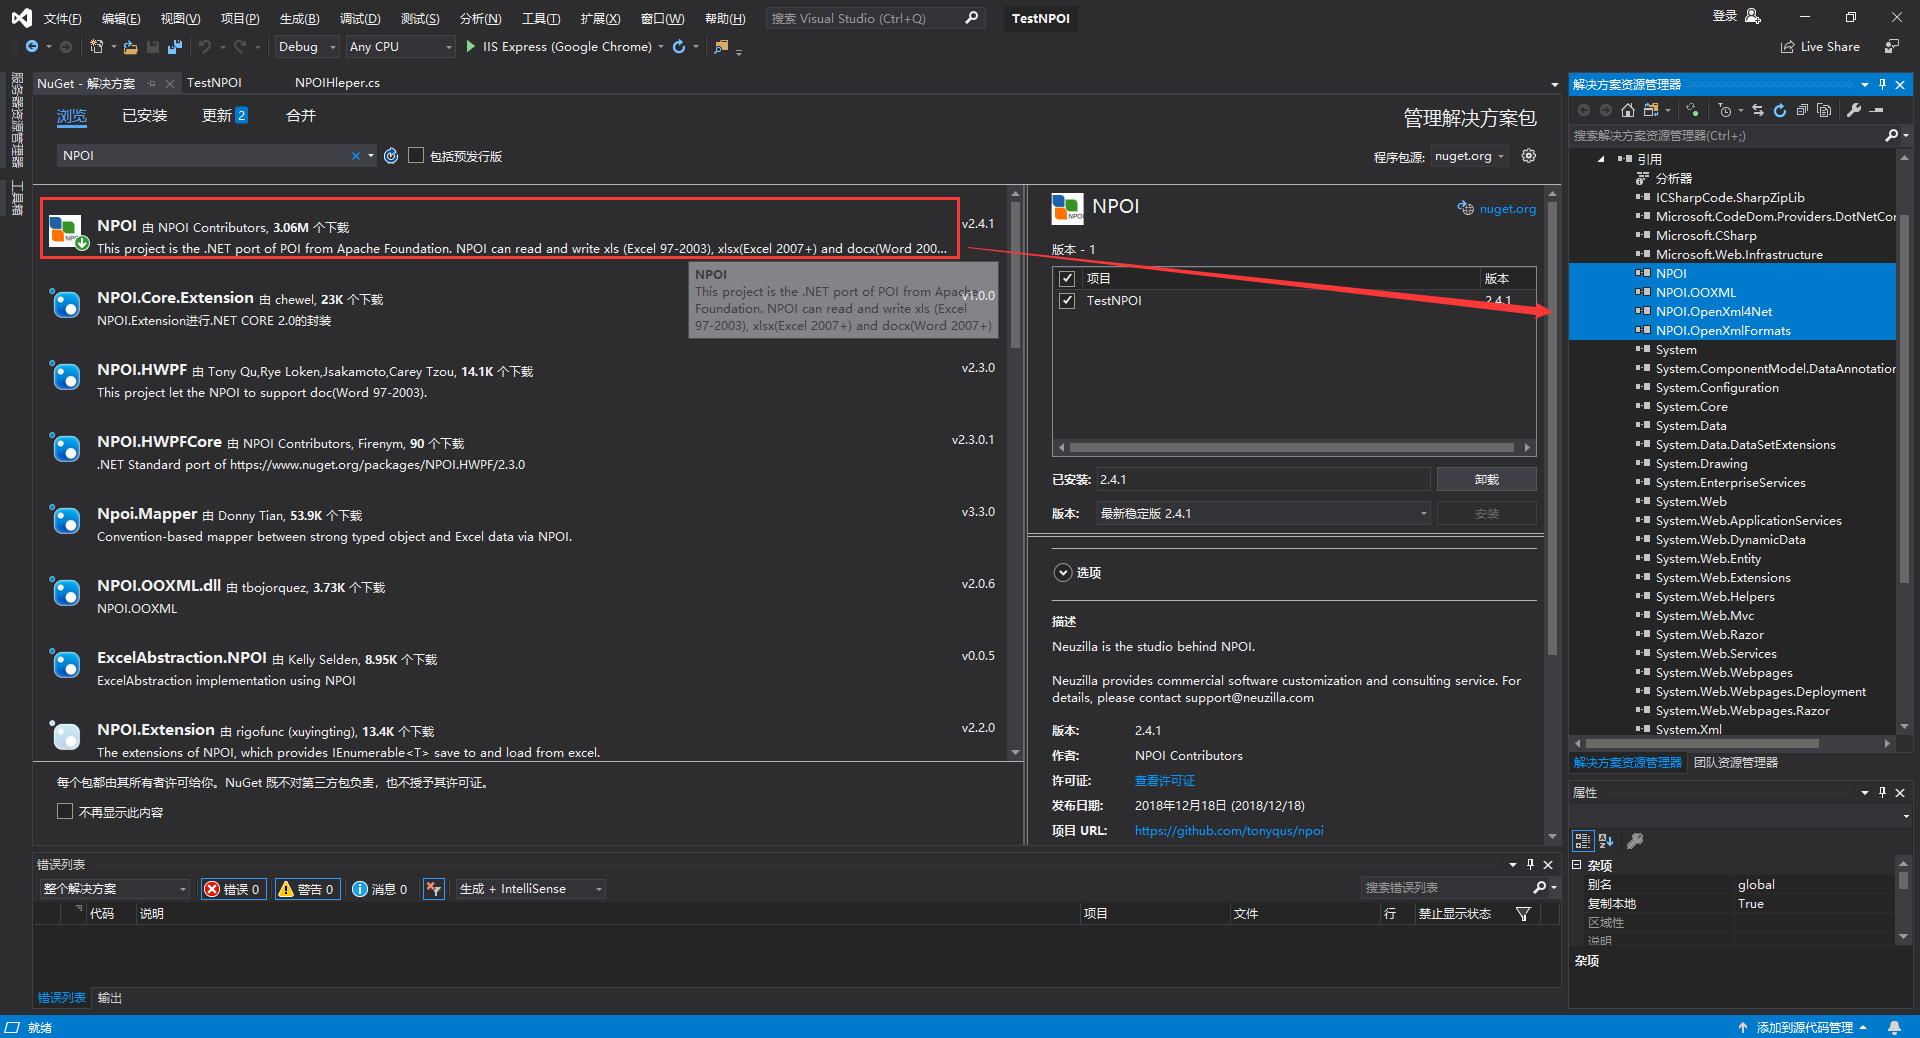Toggle the 错误 0 filter button
Screen dimensions: 1920x1038
(x=233, y=889)
